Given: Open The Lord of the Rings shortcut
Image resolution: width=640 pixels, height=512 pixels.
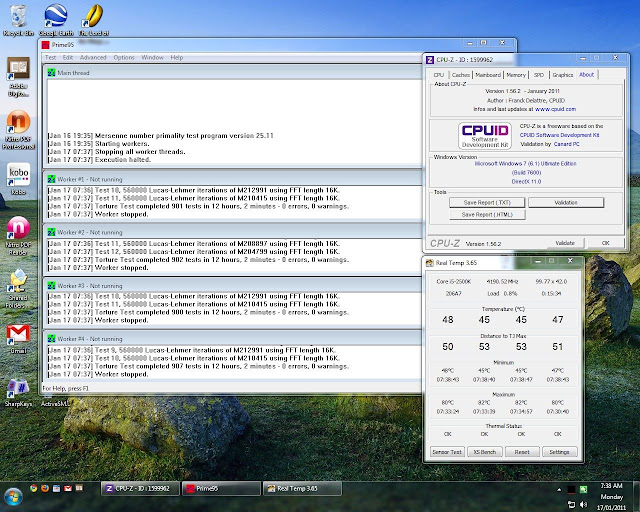Looking at the screenshot, I should 93,20.
